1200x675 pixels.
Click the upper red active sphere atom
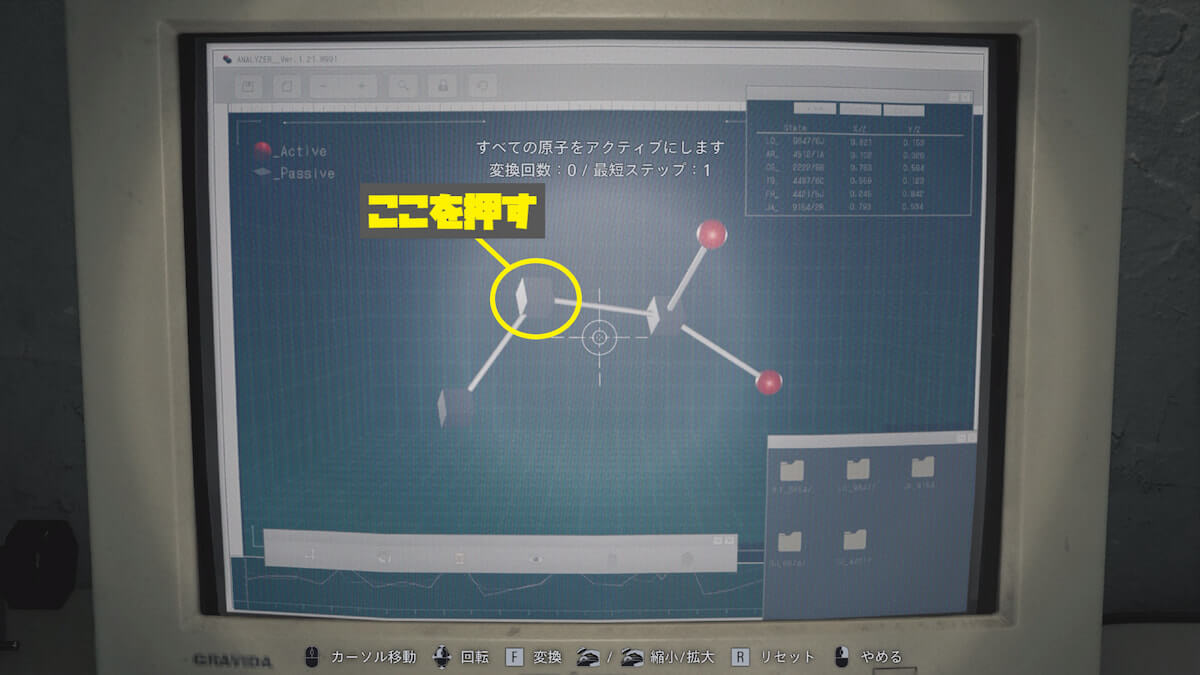711,235
